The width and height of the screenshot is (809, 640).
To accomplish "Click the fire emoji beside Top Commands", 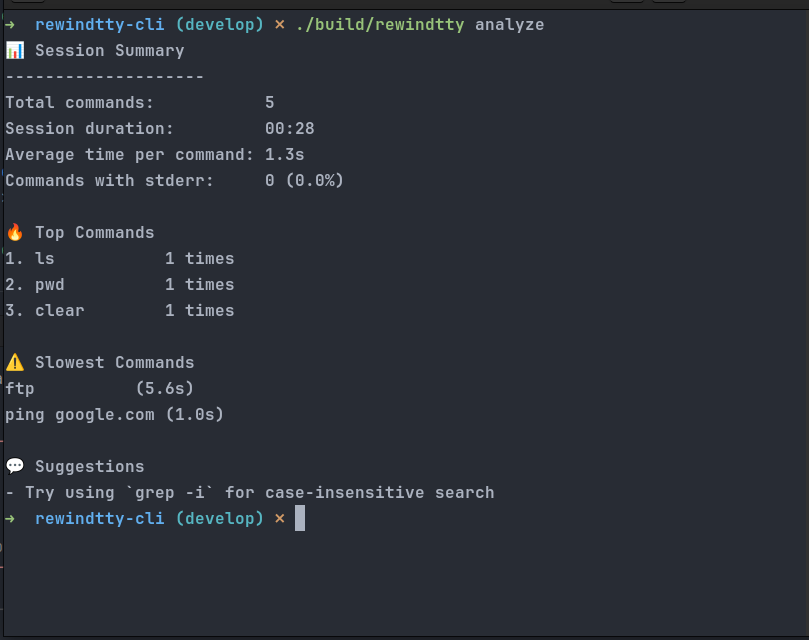I will (15, 232).
